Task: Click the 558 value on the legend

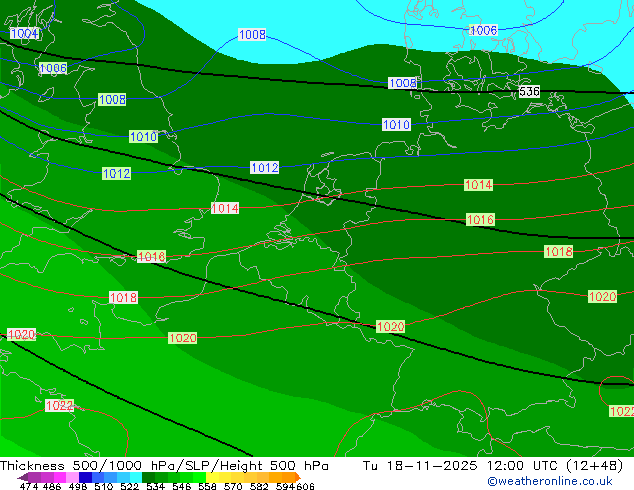Action: coord(207,486)
